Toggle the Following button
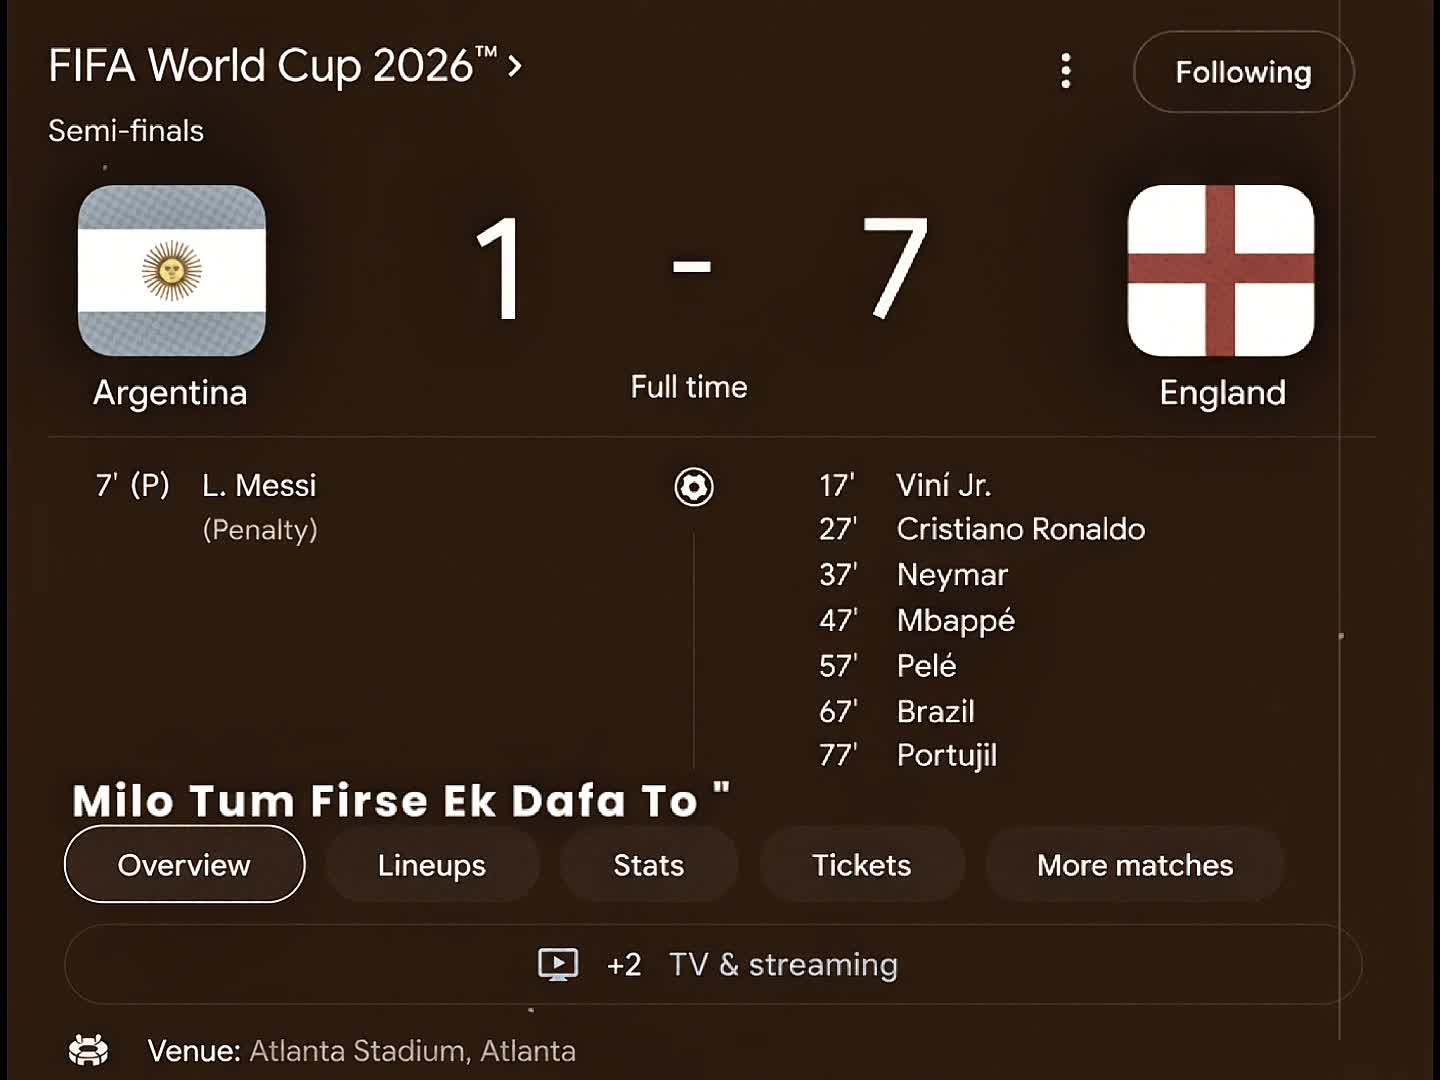This screenshot has width=1440, height=1080. pos(1243,72)
